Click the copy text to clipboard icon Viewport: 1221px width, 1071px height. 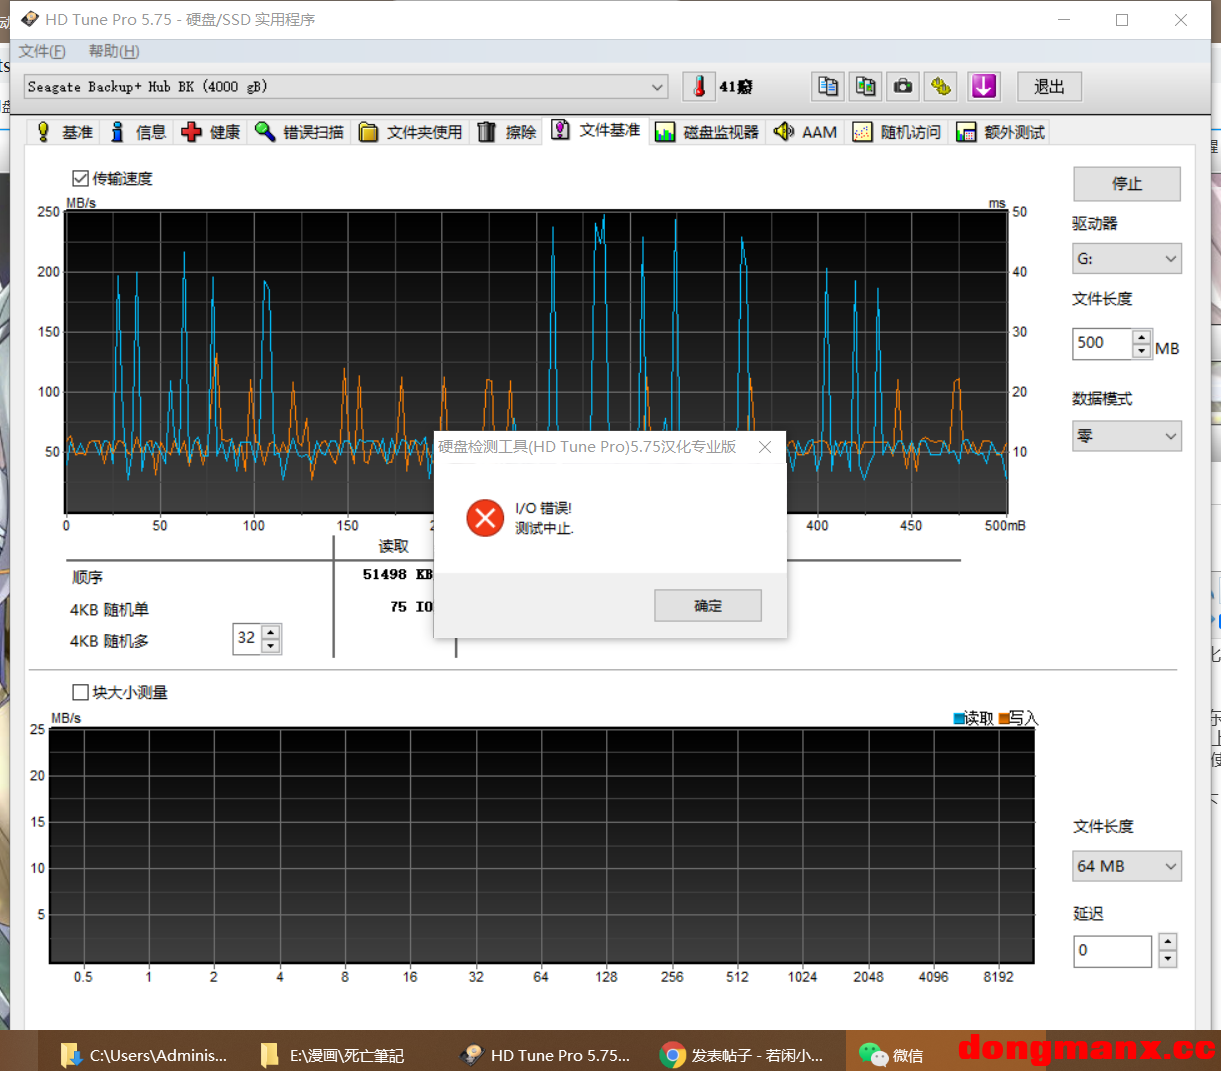tap(828, 87)
